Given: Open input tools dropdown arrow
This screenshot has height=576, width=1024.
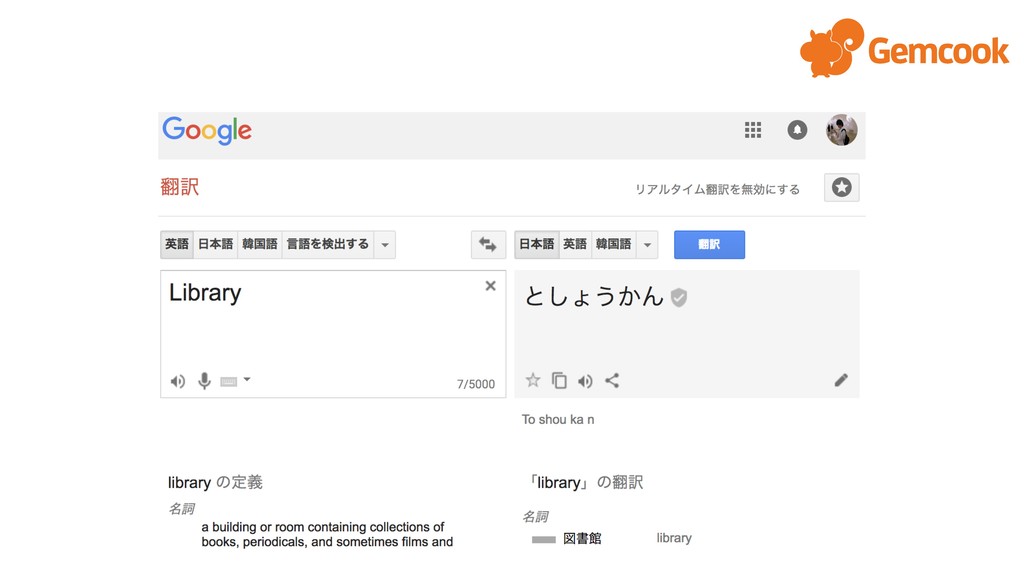Looking at the screenshot, I should (247, 379).
